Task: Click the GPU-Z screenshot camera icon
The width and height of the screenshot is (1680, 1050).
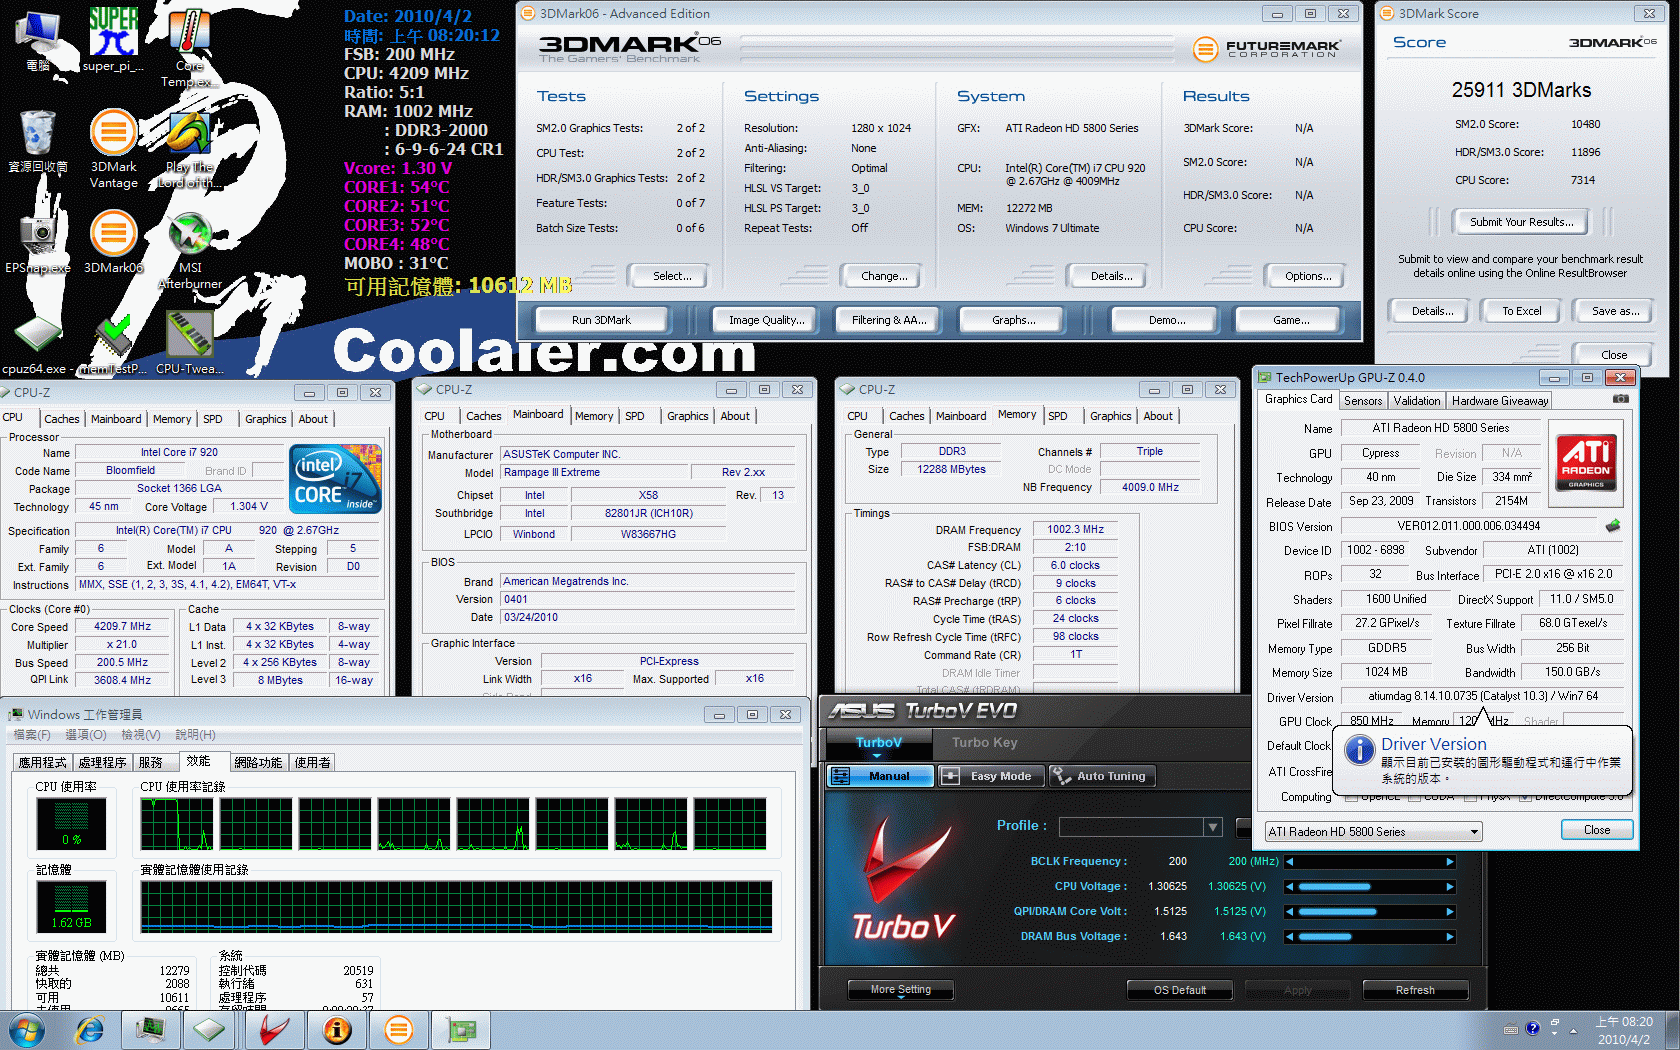Action: click(x=1620, y=399)
